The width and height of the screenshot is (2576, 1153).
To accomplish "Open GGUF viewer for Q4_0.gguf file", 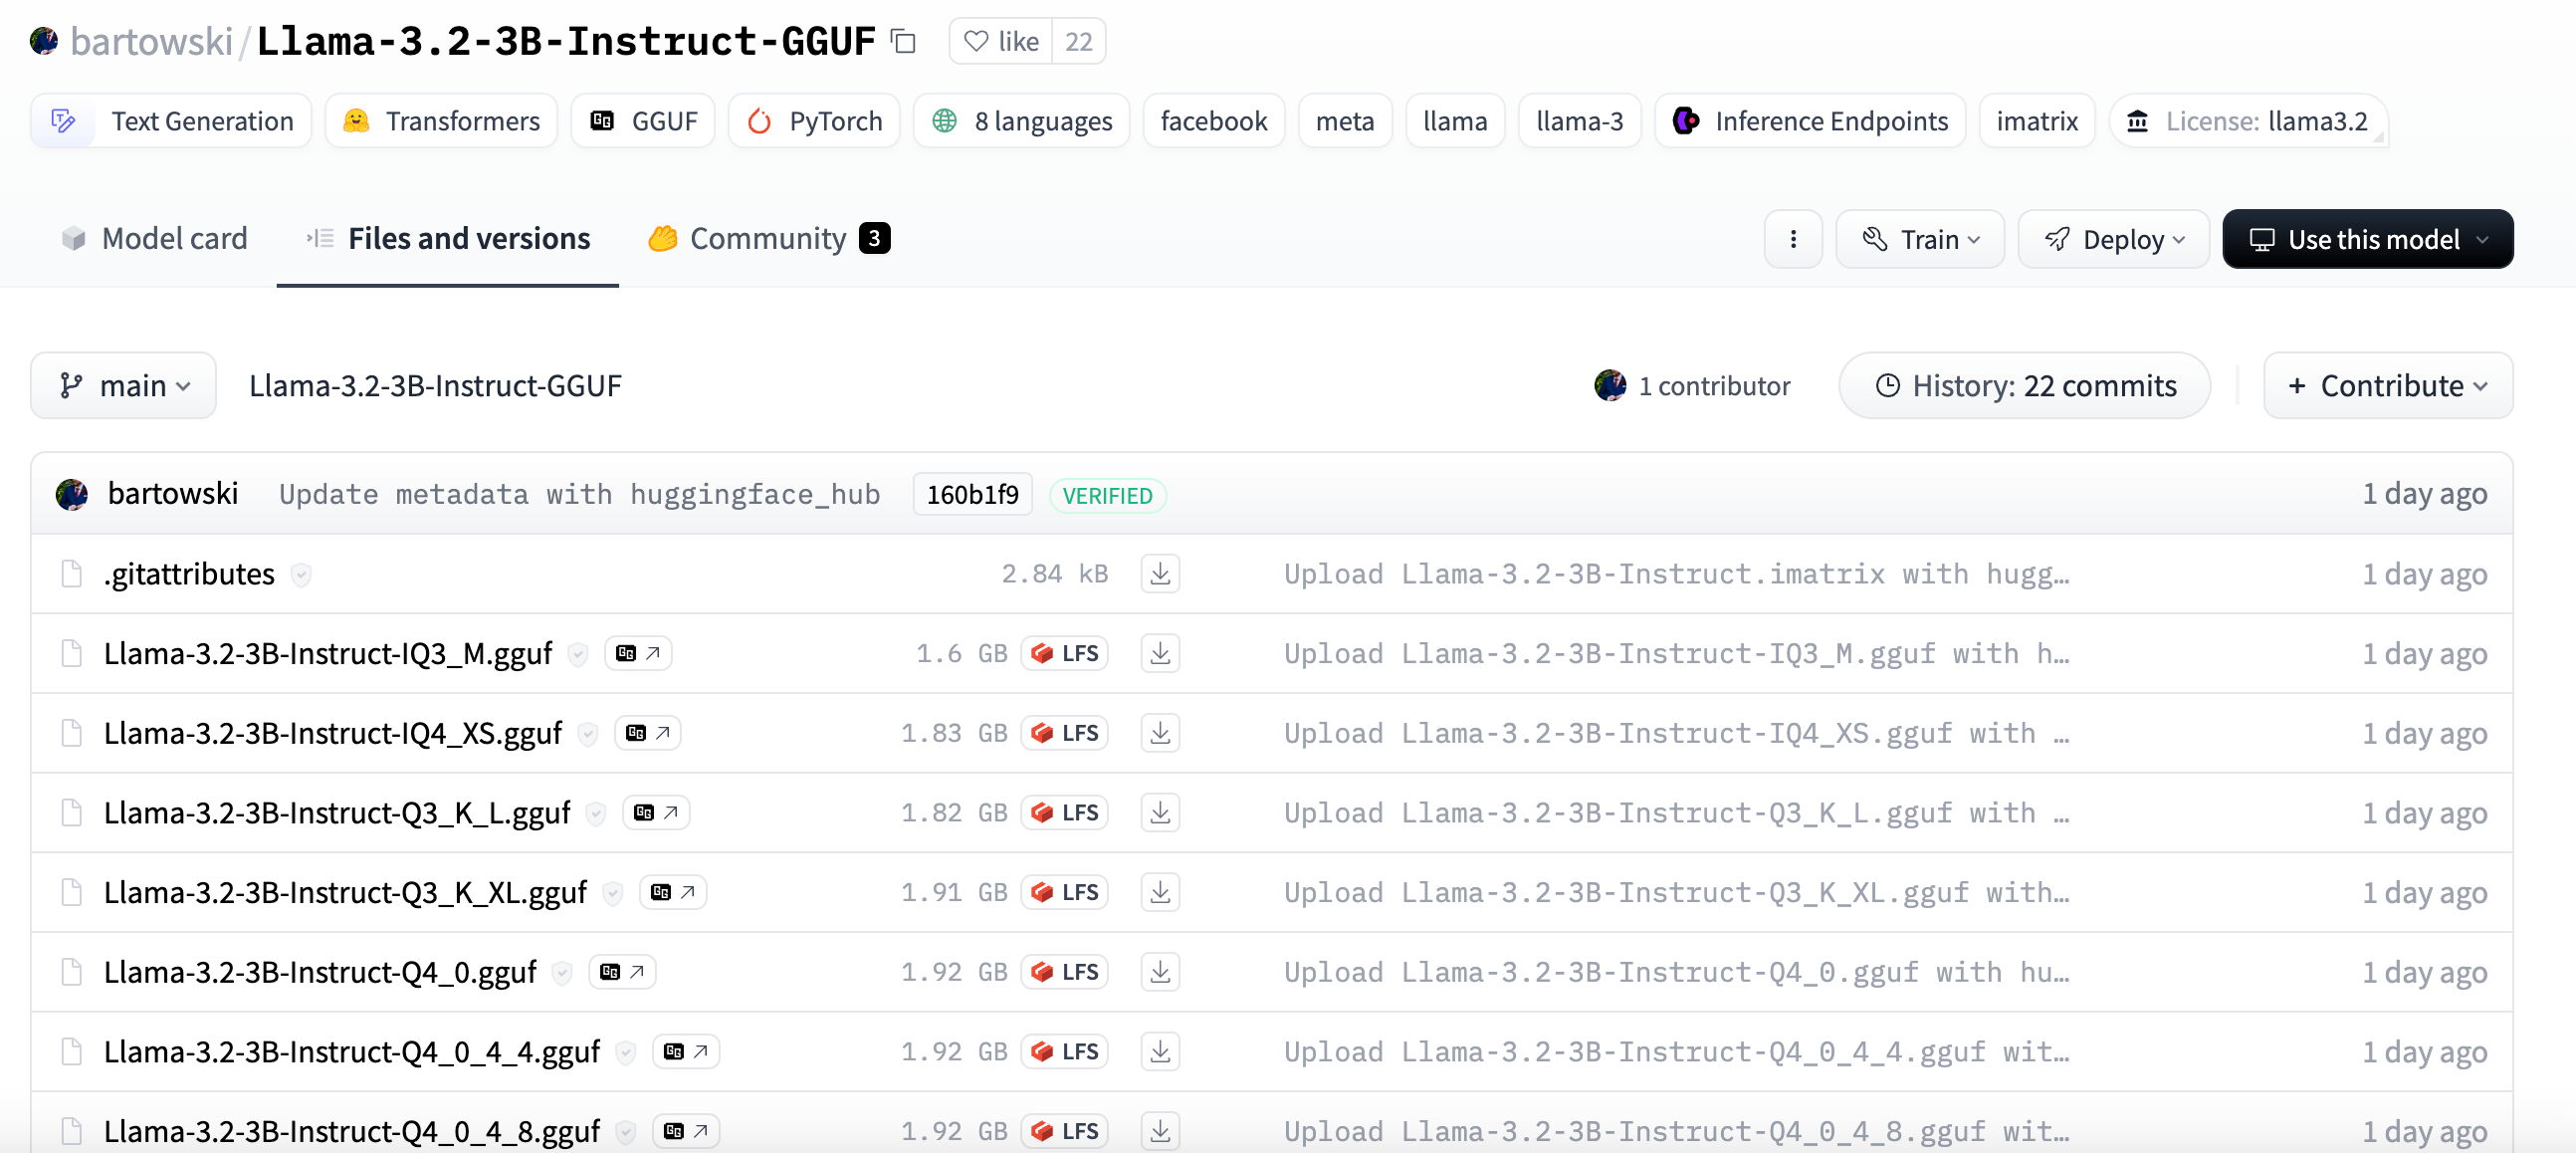I will click(622, 972).
